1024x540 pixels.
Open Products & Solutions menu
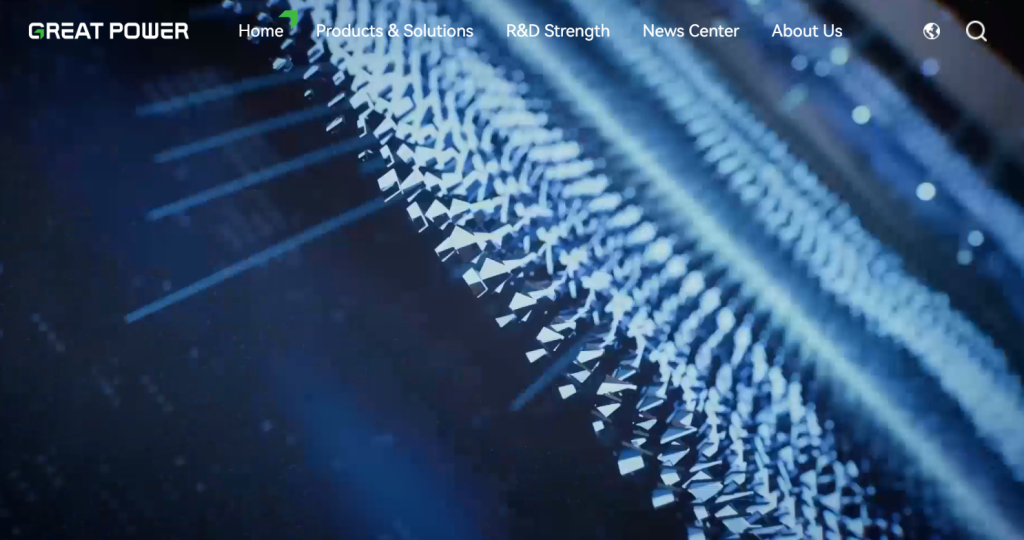click(x=394, y=31)
